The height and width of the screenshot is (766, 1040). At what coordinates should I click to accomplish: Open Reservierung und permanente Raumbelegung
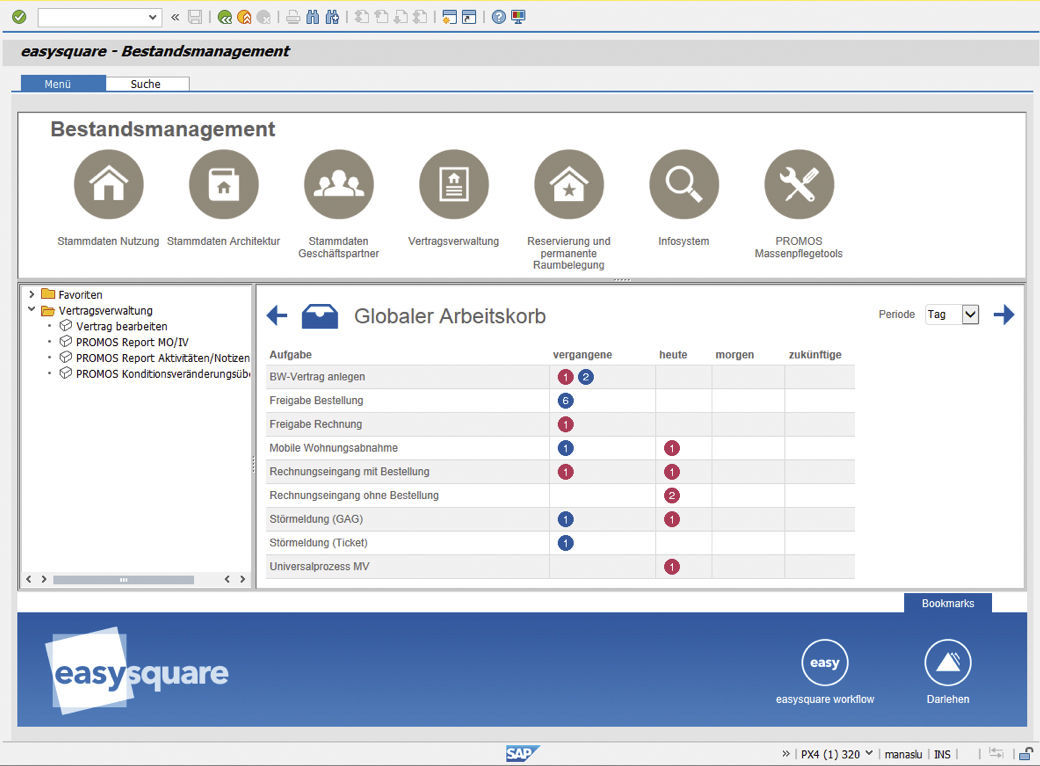click(x=568, y=184)
